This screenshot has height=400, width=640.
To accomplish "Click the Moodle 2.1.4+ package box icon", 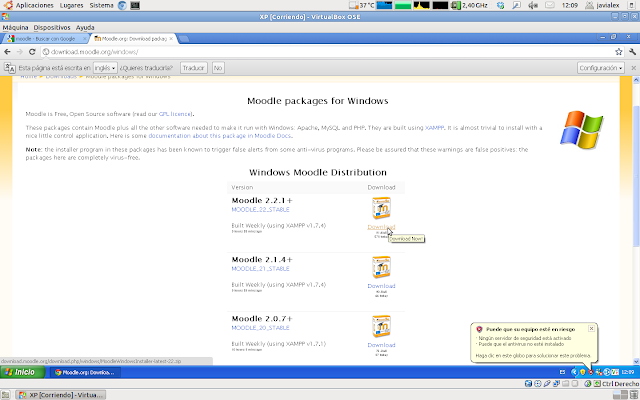I will (381, 267).
